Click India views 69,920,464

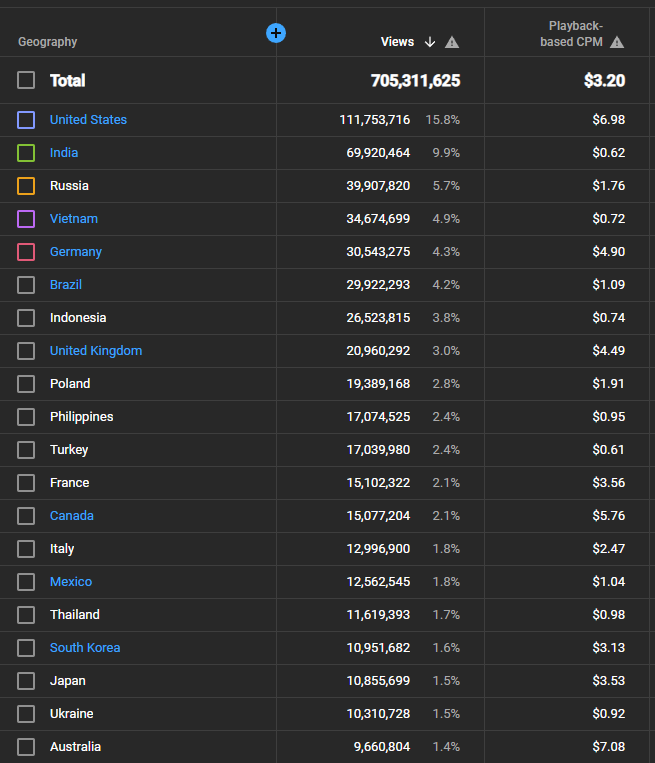tap(378, 153)
